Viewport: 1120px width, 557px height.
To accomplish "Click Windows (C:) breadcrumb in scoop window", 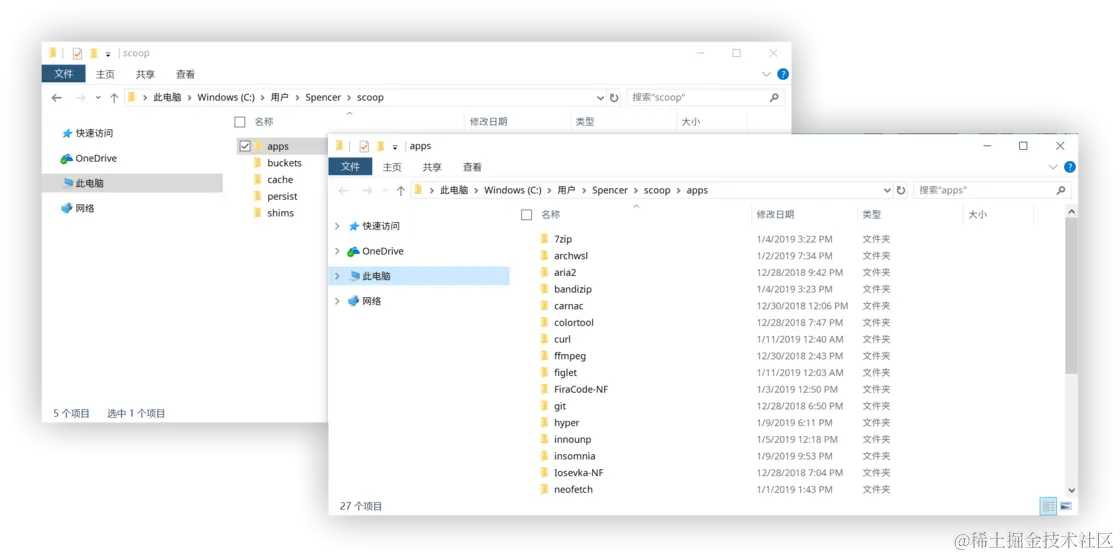I will click(x=226, y=97).
